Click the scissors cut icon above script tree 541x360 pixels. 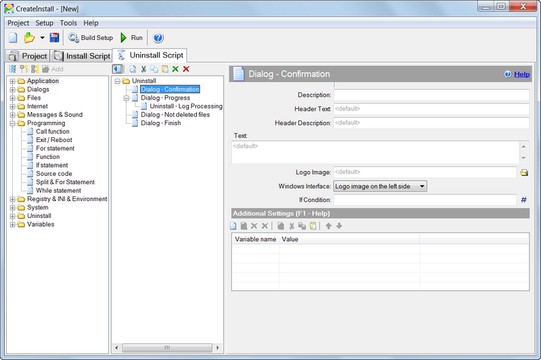coord(144,69)
